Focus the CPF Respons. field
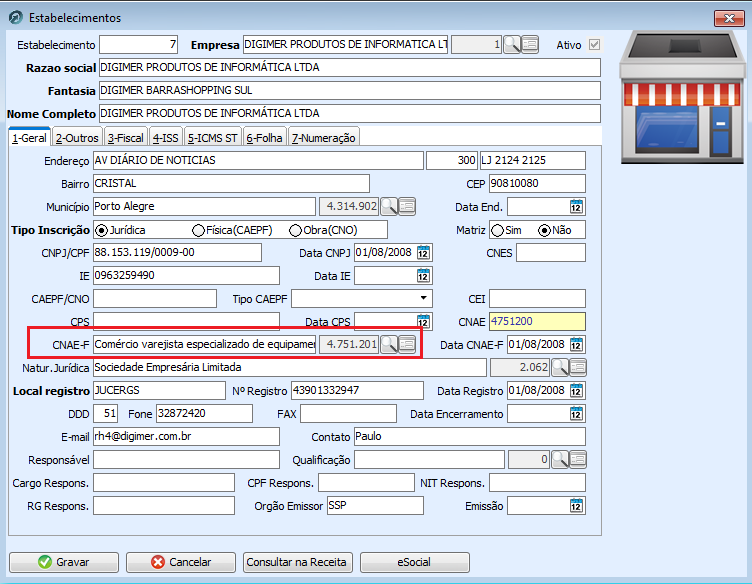Viewport: 752px width, 584px height. [x=366, y=482]
